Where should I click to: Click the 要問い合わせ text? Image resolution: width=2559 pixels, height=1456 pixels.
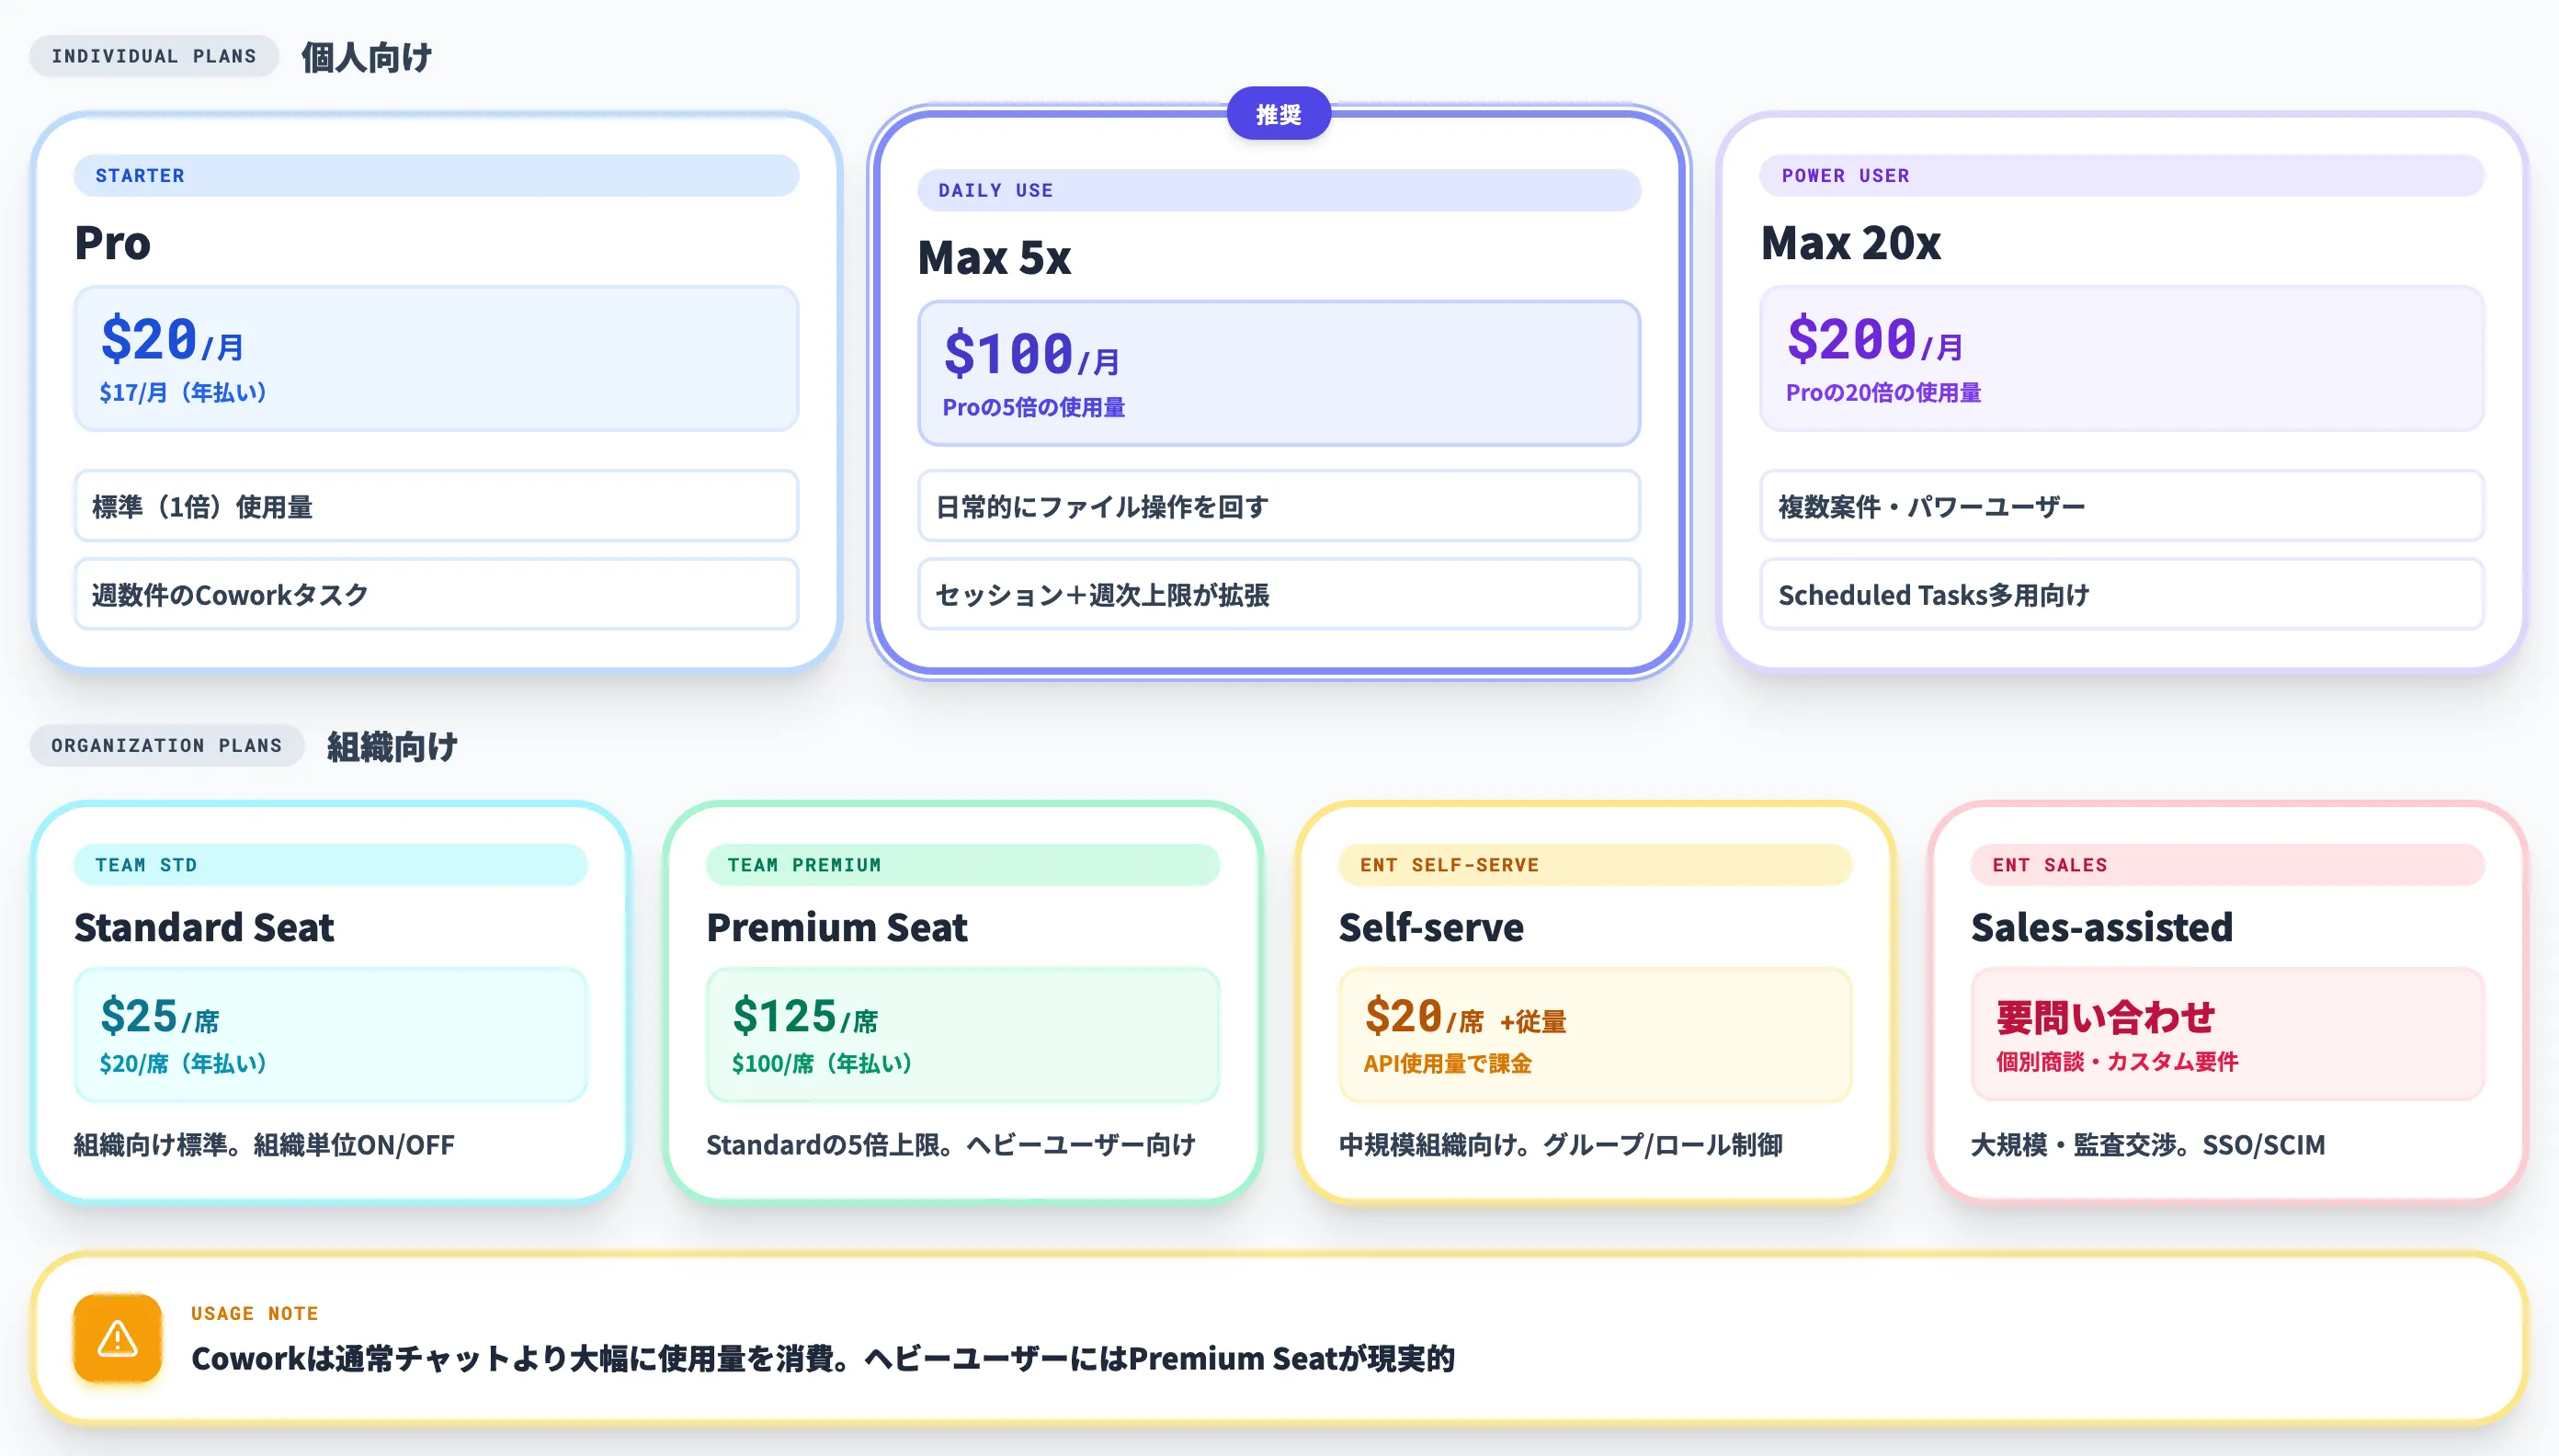[x=2105, y=1016]
